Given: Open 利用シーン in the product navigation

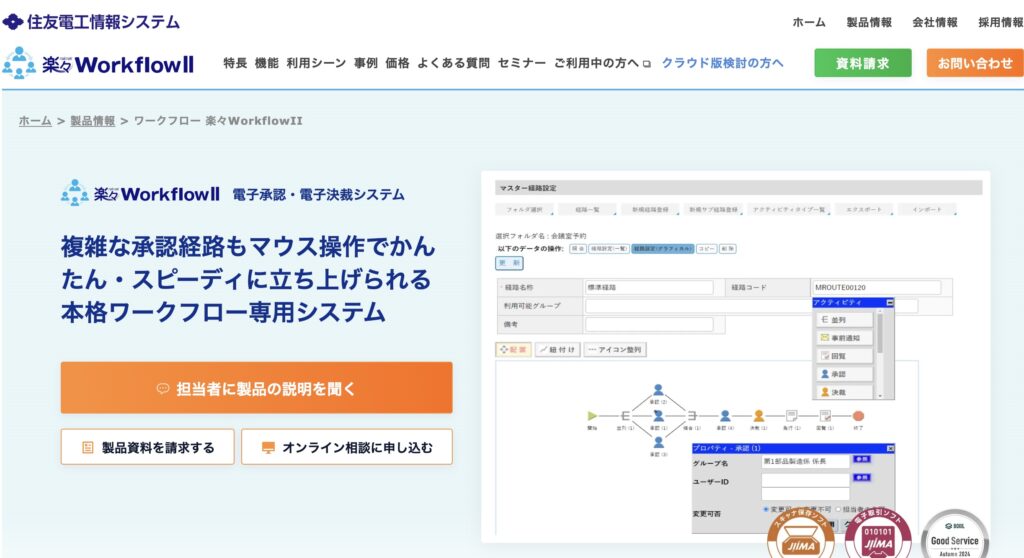Looking at the screenshot, I should [x=316, y=63].
